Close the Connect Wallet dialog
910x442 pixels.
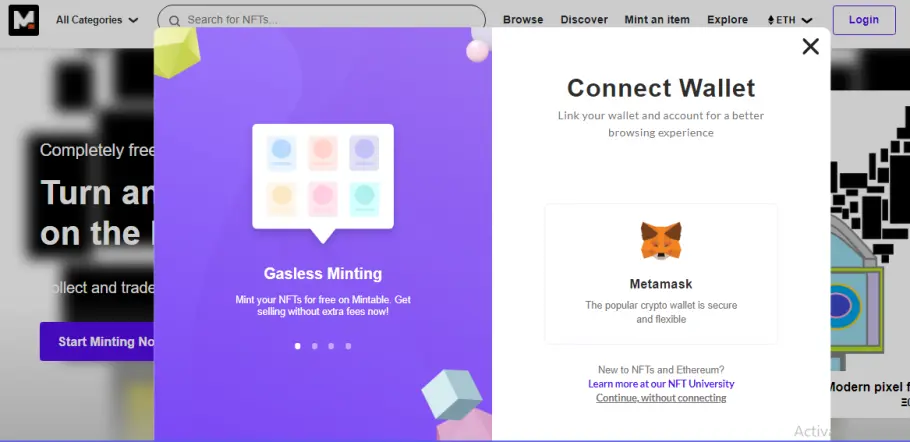coord(810,46)
